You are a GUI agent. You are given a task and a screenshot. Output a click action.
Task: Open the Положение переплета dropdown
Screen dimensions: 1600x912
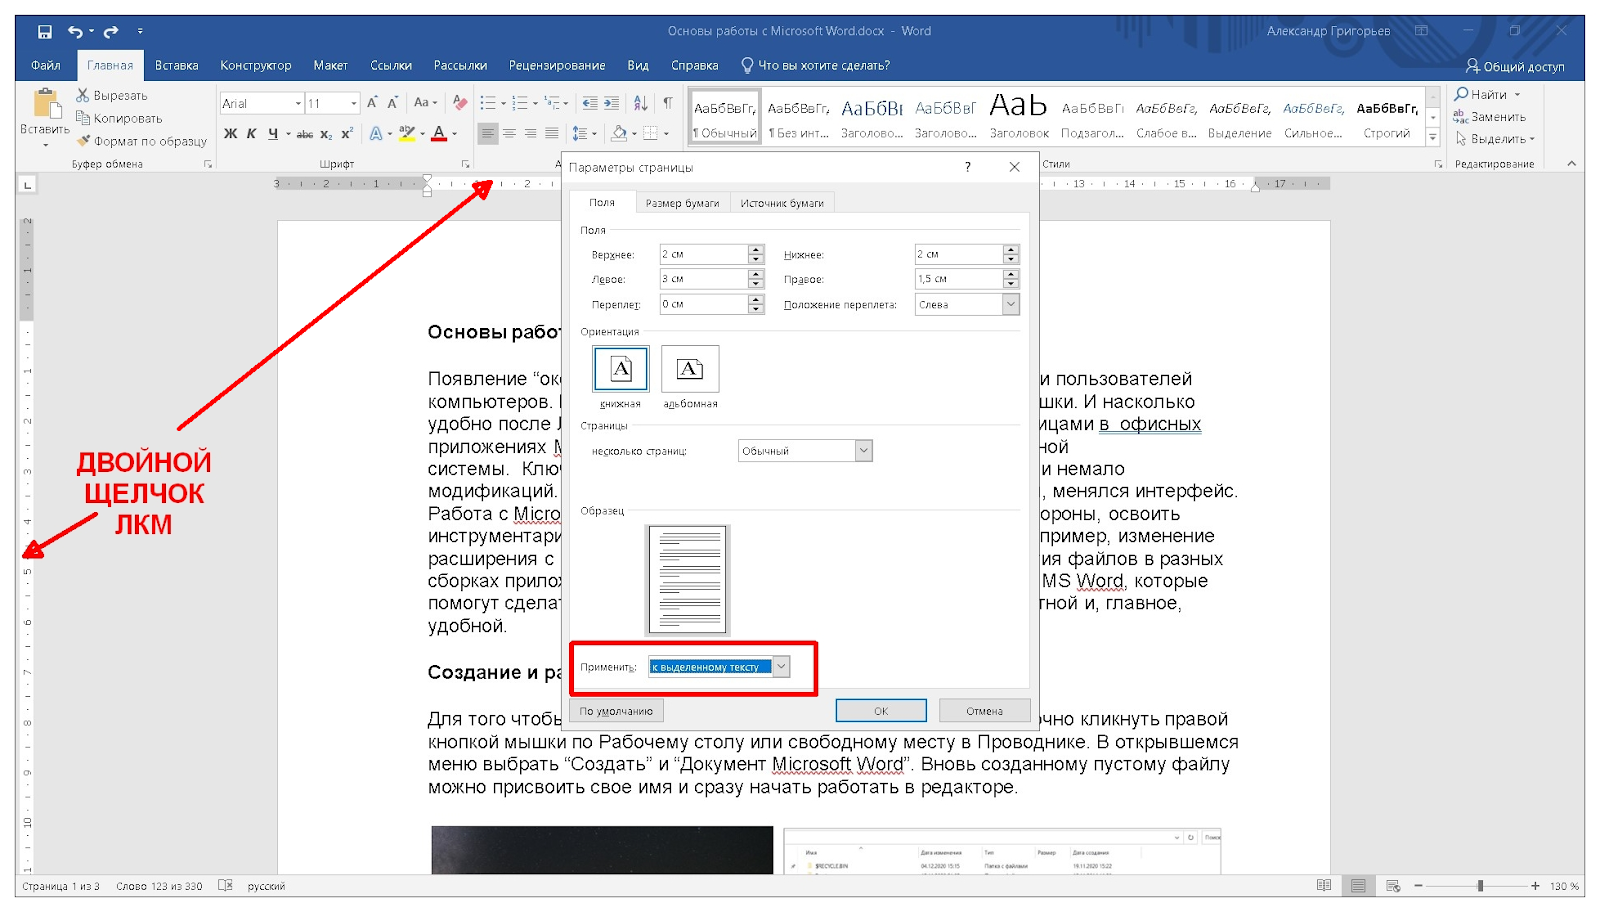point(1010,305)
